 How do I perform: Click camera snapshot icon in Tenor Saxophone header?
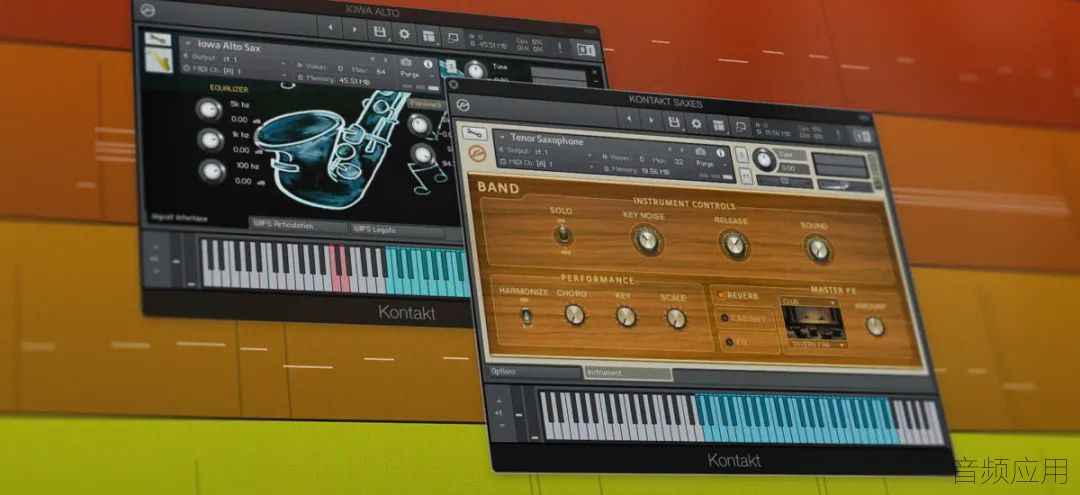700,151
